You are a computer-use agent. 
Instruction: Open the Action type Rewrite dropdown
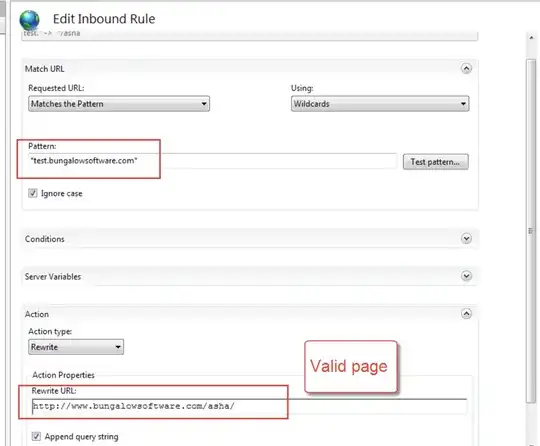(76, 347)
